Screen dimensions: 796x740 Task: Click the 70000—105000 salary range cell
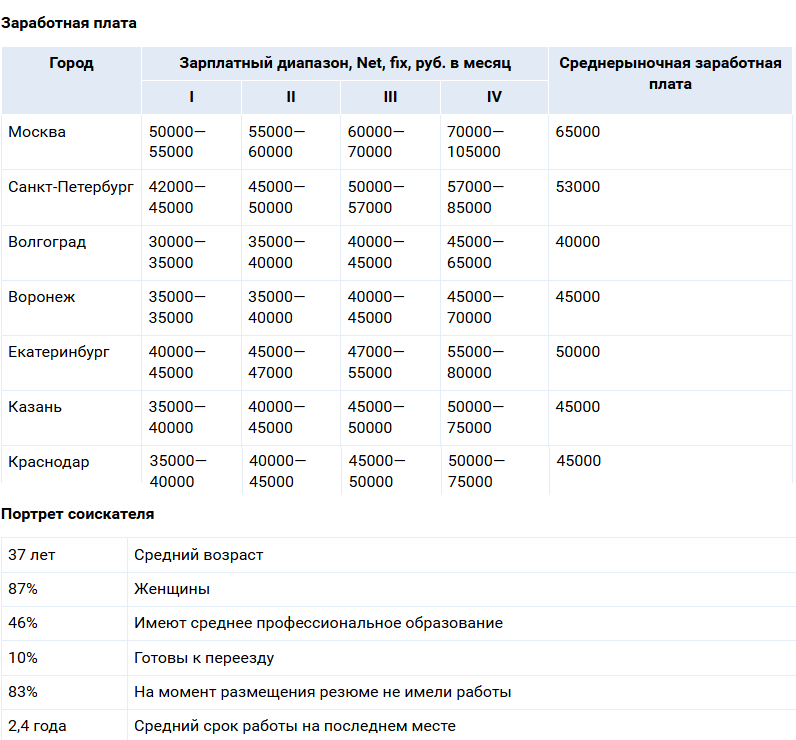(476, 142)
